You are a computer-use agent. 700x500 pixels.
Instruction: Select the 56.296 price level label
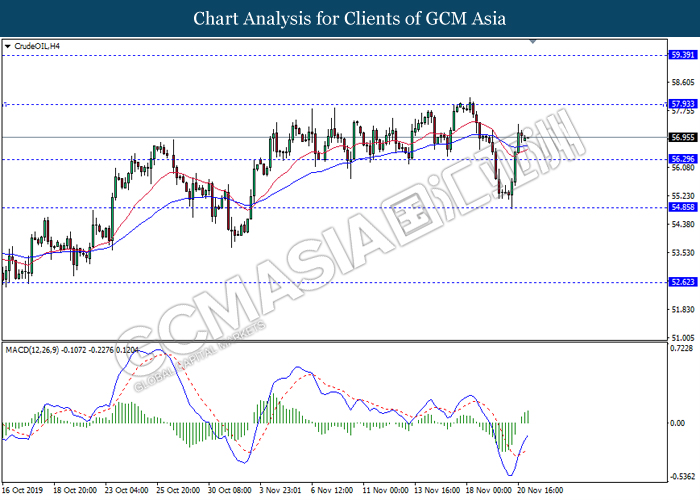(683, 159)
